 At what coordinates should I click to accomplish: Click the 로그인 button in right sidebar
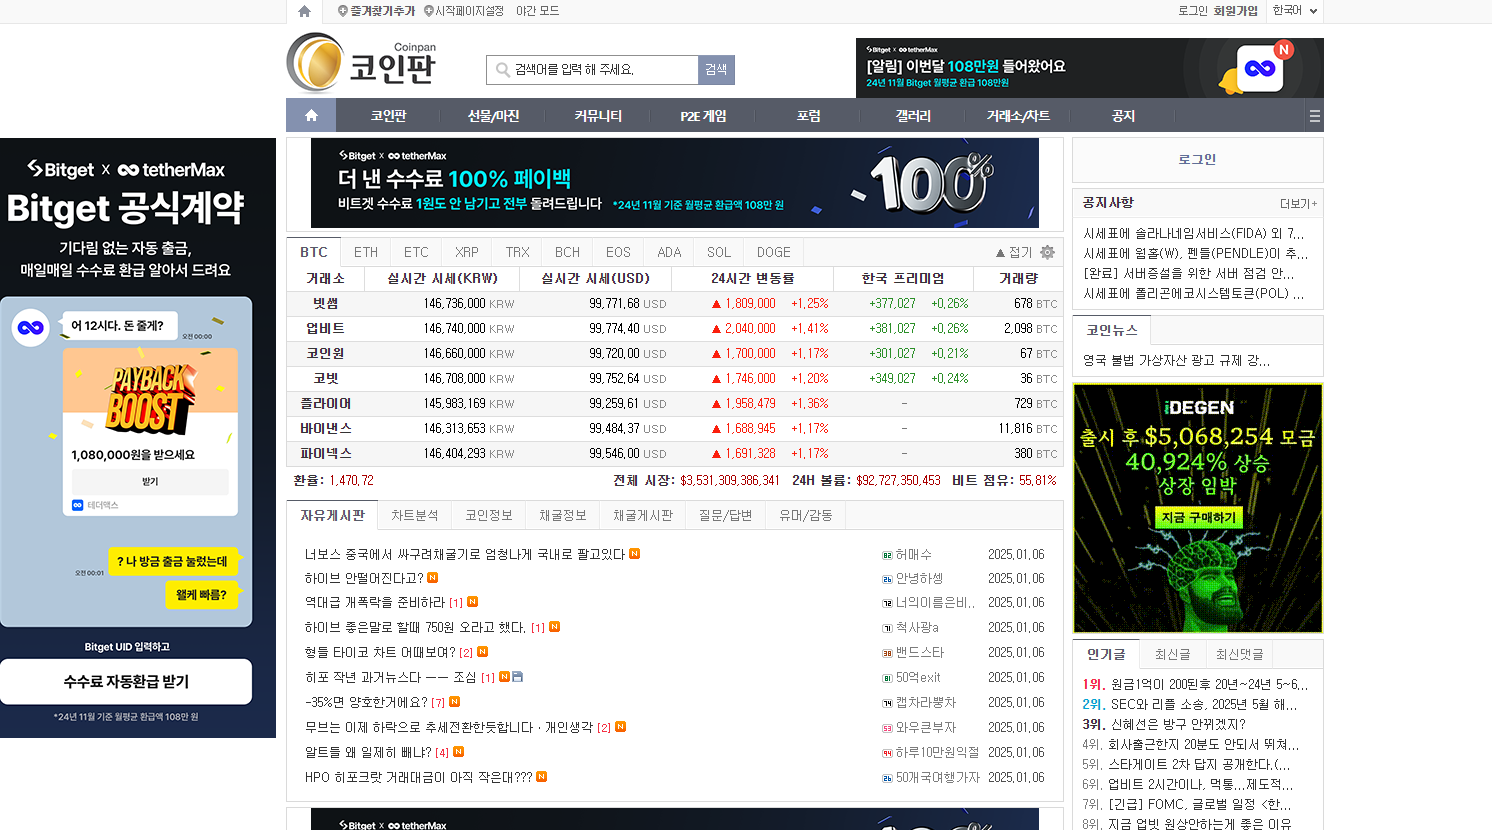[1197, 160]
